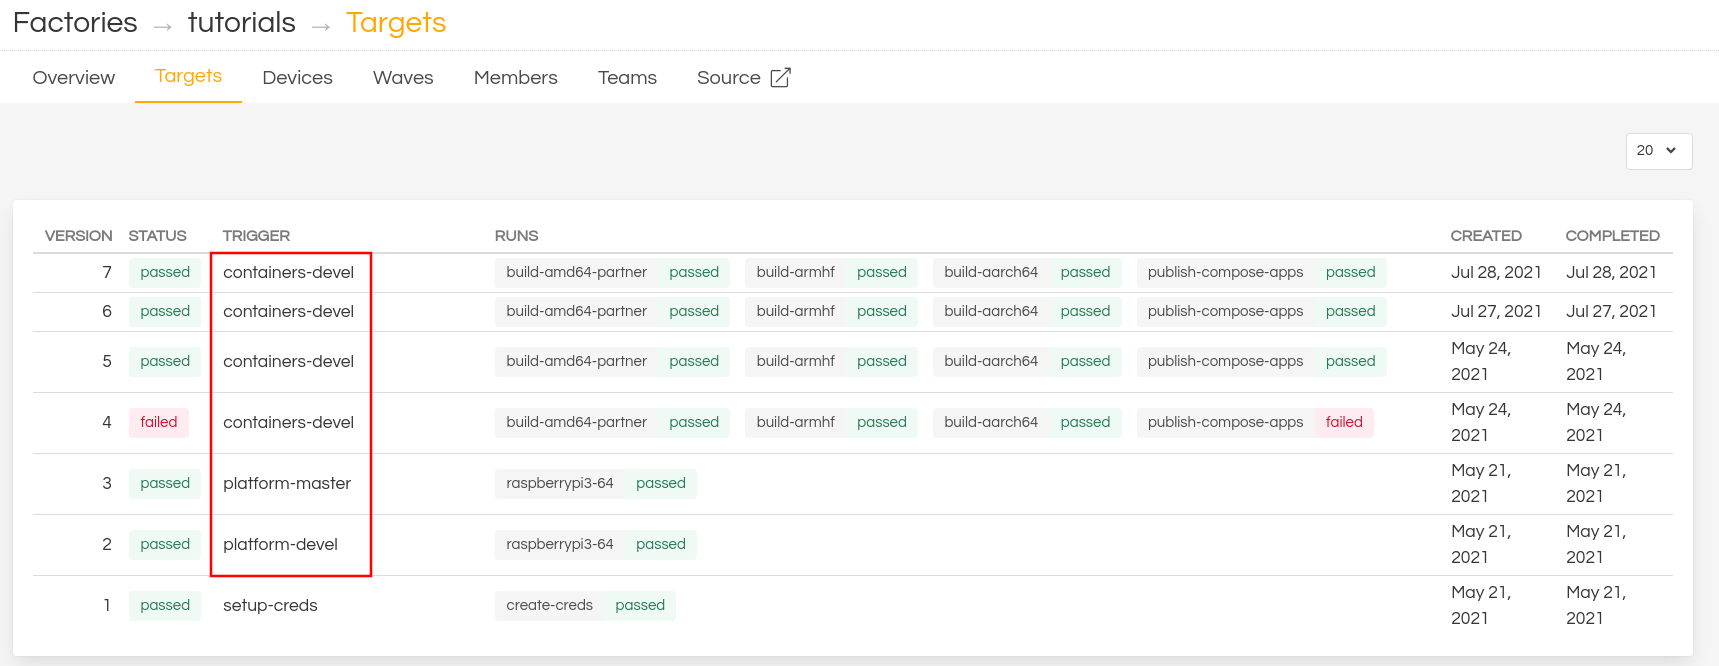This screenshot has width=1719, height=666.
Task: Open publish-compose-apps run of version 6
Action: [x=1262, y=311]
